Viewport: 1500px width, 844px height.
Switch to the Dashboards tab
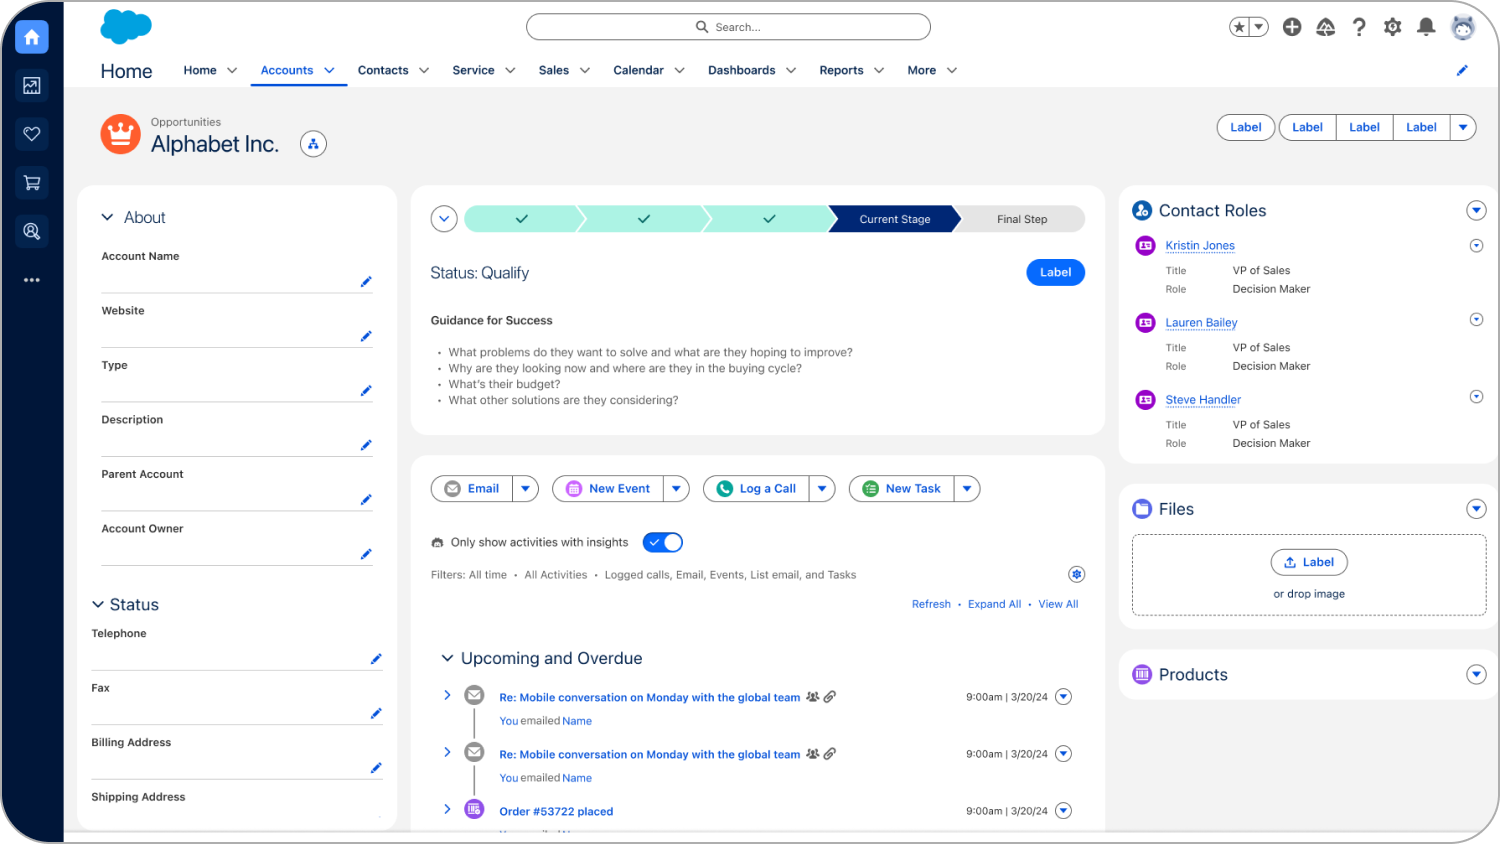[741, 70]
